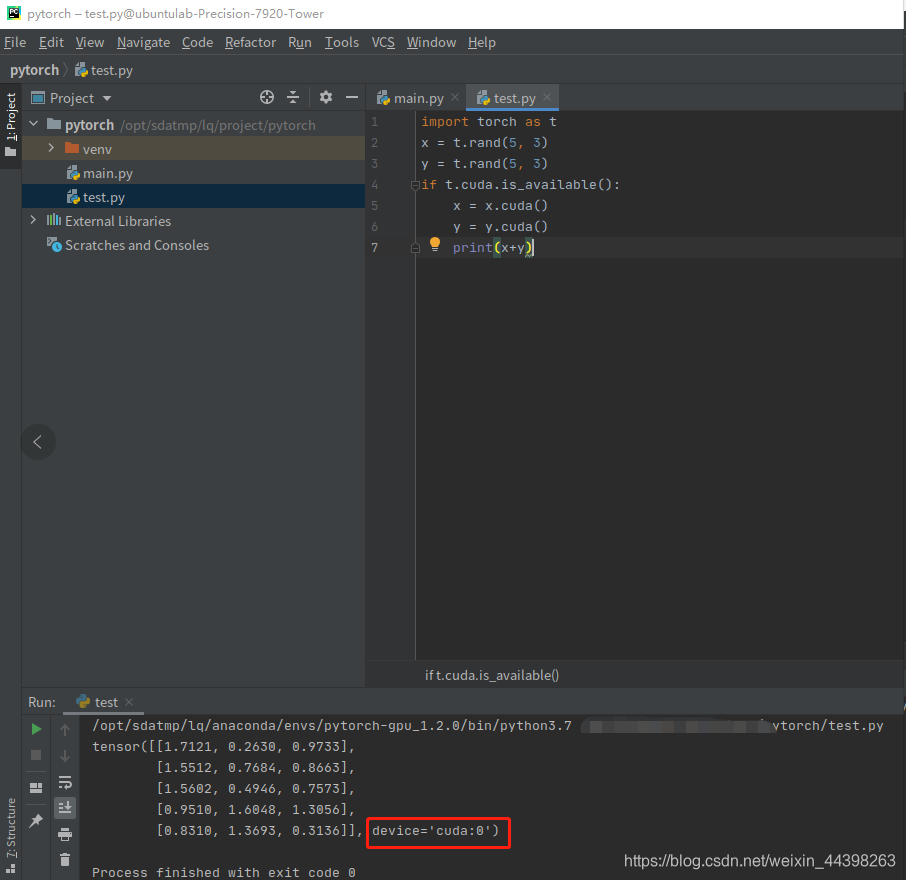Click gutter line number 7

coord(374,248)
